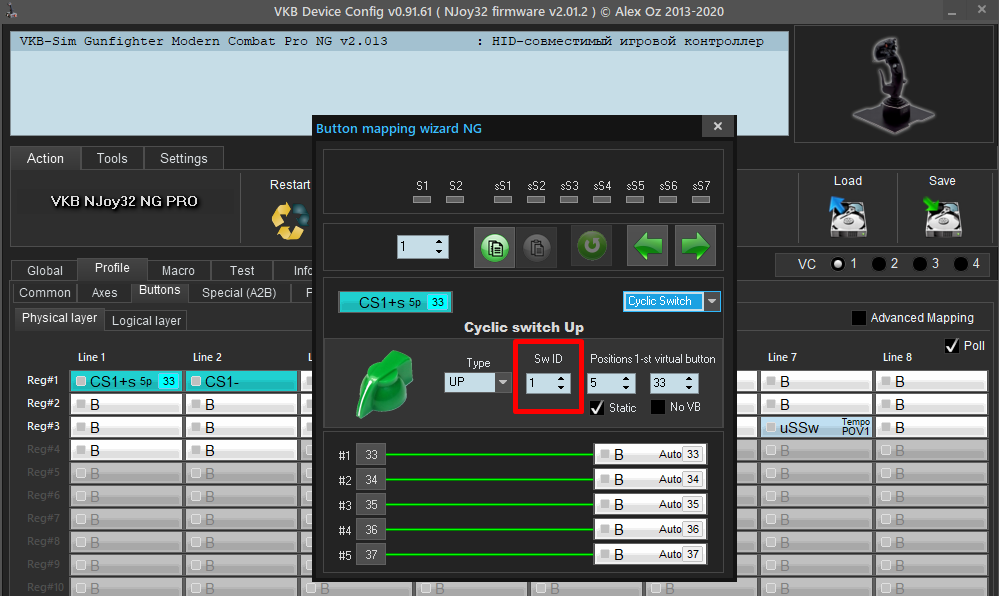
Task: Switch to the Macro tab
Action: [x=178, y=270]
